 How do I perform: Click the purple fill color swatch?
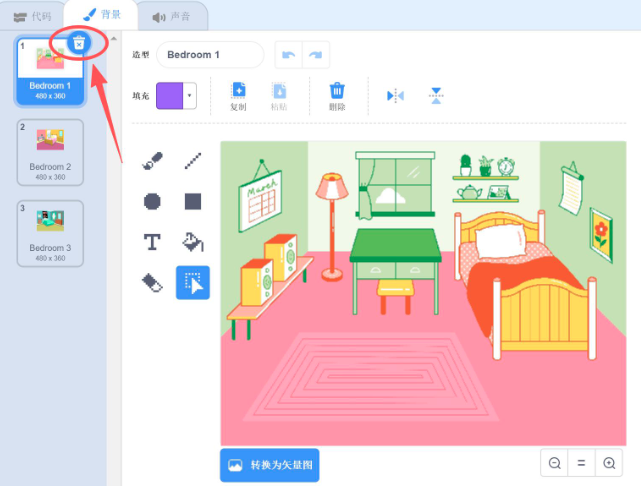[169, 96]
